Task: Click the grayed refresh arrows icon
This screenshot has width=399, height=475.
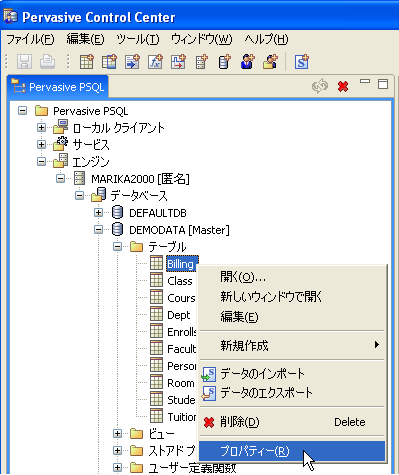Action: pos(320,87)
